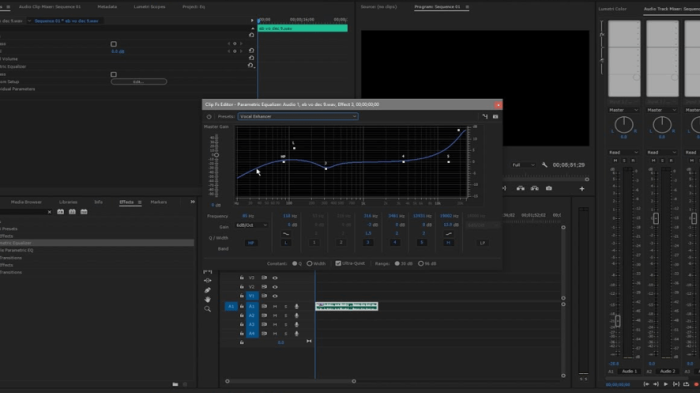The width and height of the screenshot is (700, 393).
Task: Open the Audio 1 Read automation mode dropdown
Action: [624, 152]
